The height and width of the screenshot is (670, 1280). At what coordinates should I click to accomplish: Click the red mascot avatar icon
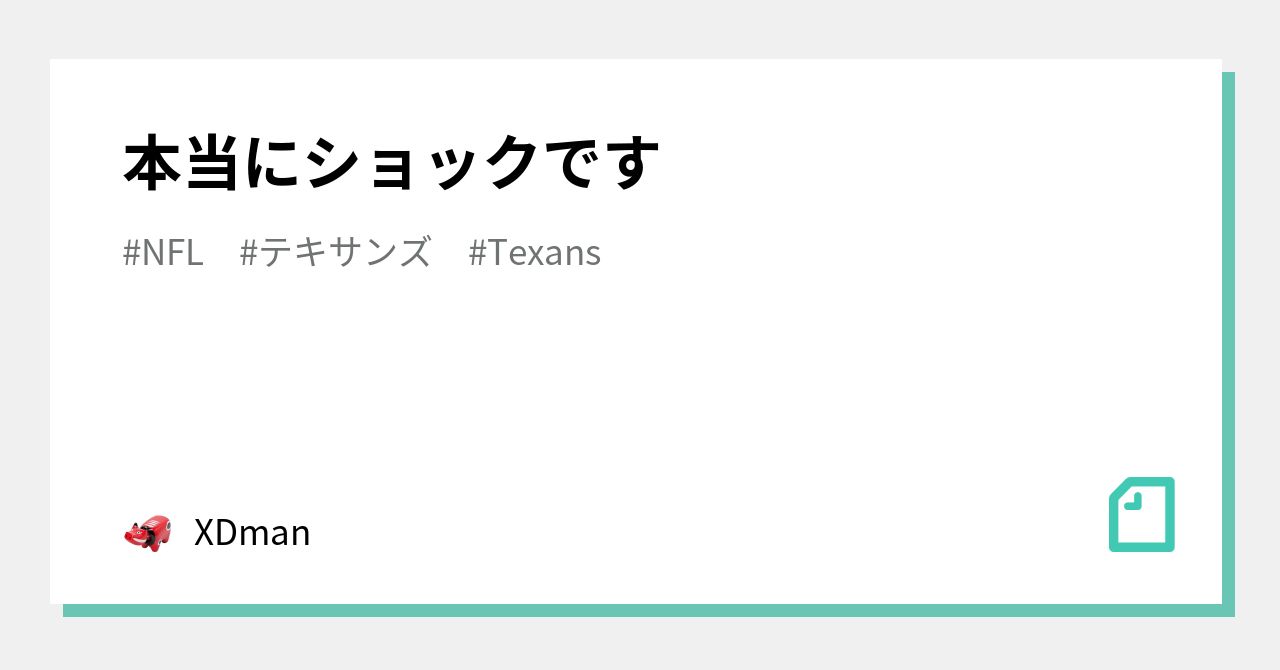(x=147, y=533)
